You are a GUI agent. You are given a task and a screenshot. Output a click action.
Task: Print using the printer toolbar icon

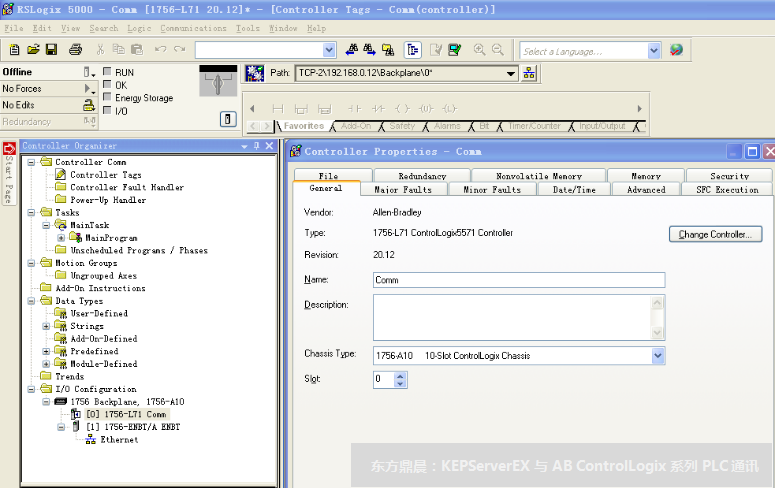pyautogui.click(x=76, y=49)
